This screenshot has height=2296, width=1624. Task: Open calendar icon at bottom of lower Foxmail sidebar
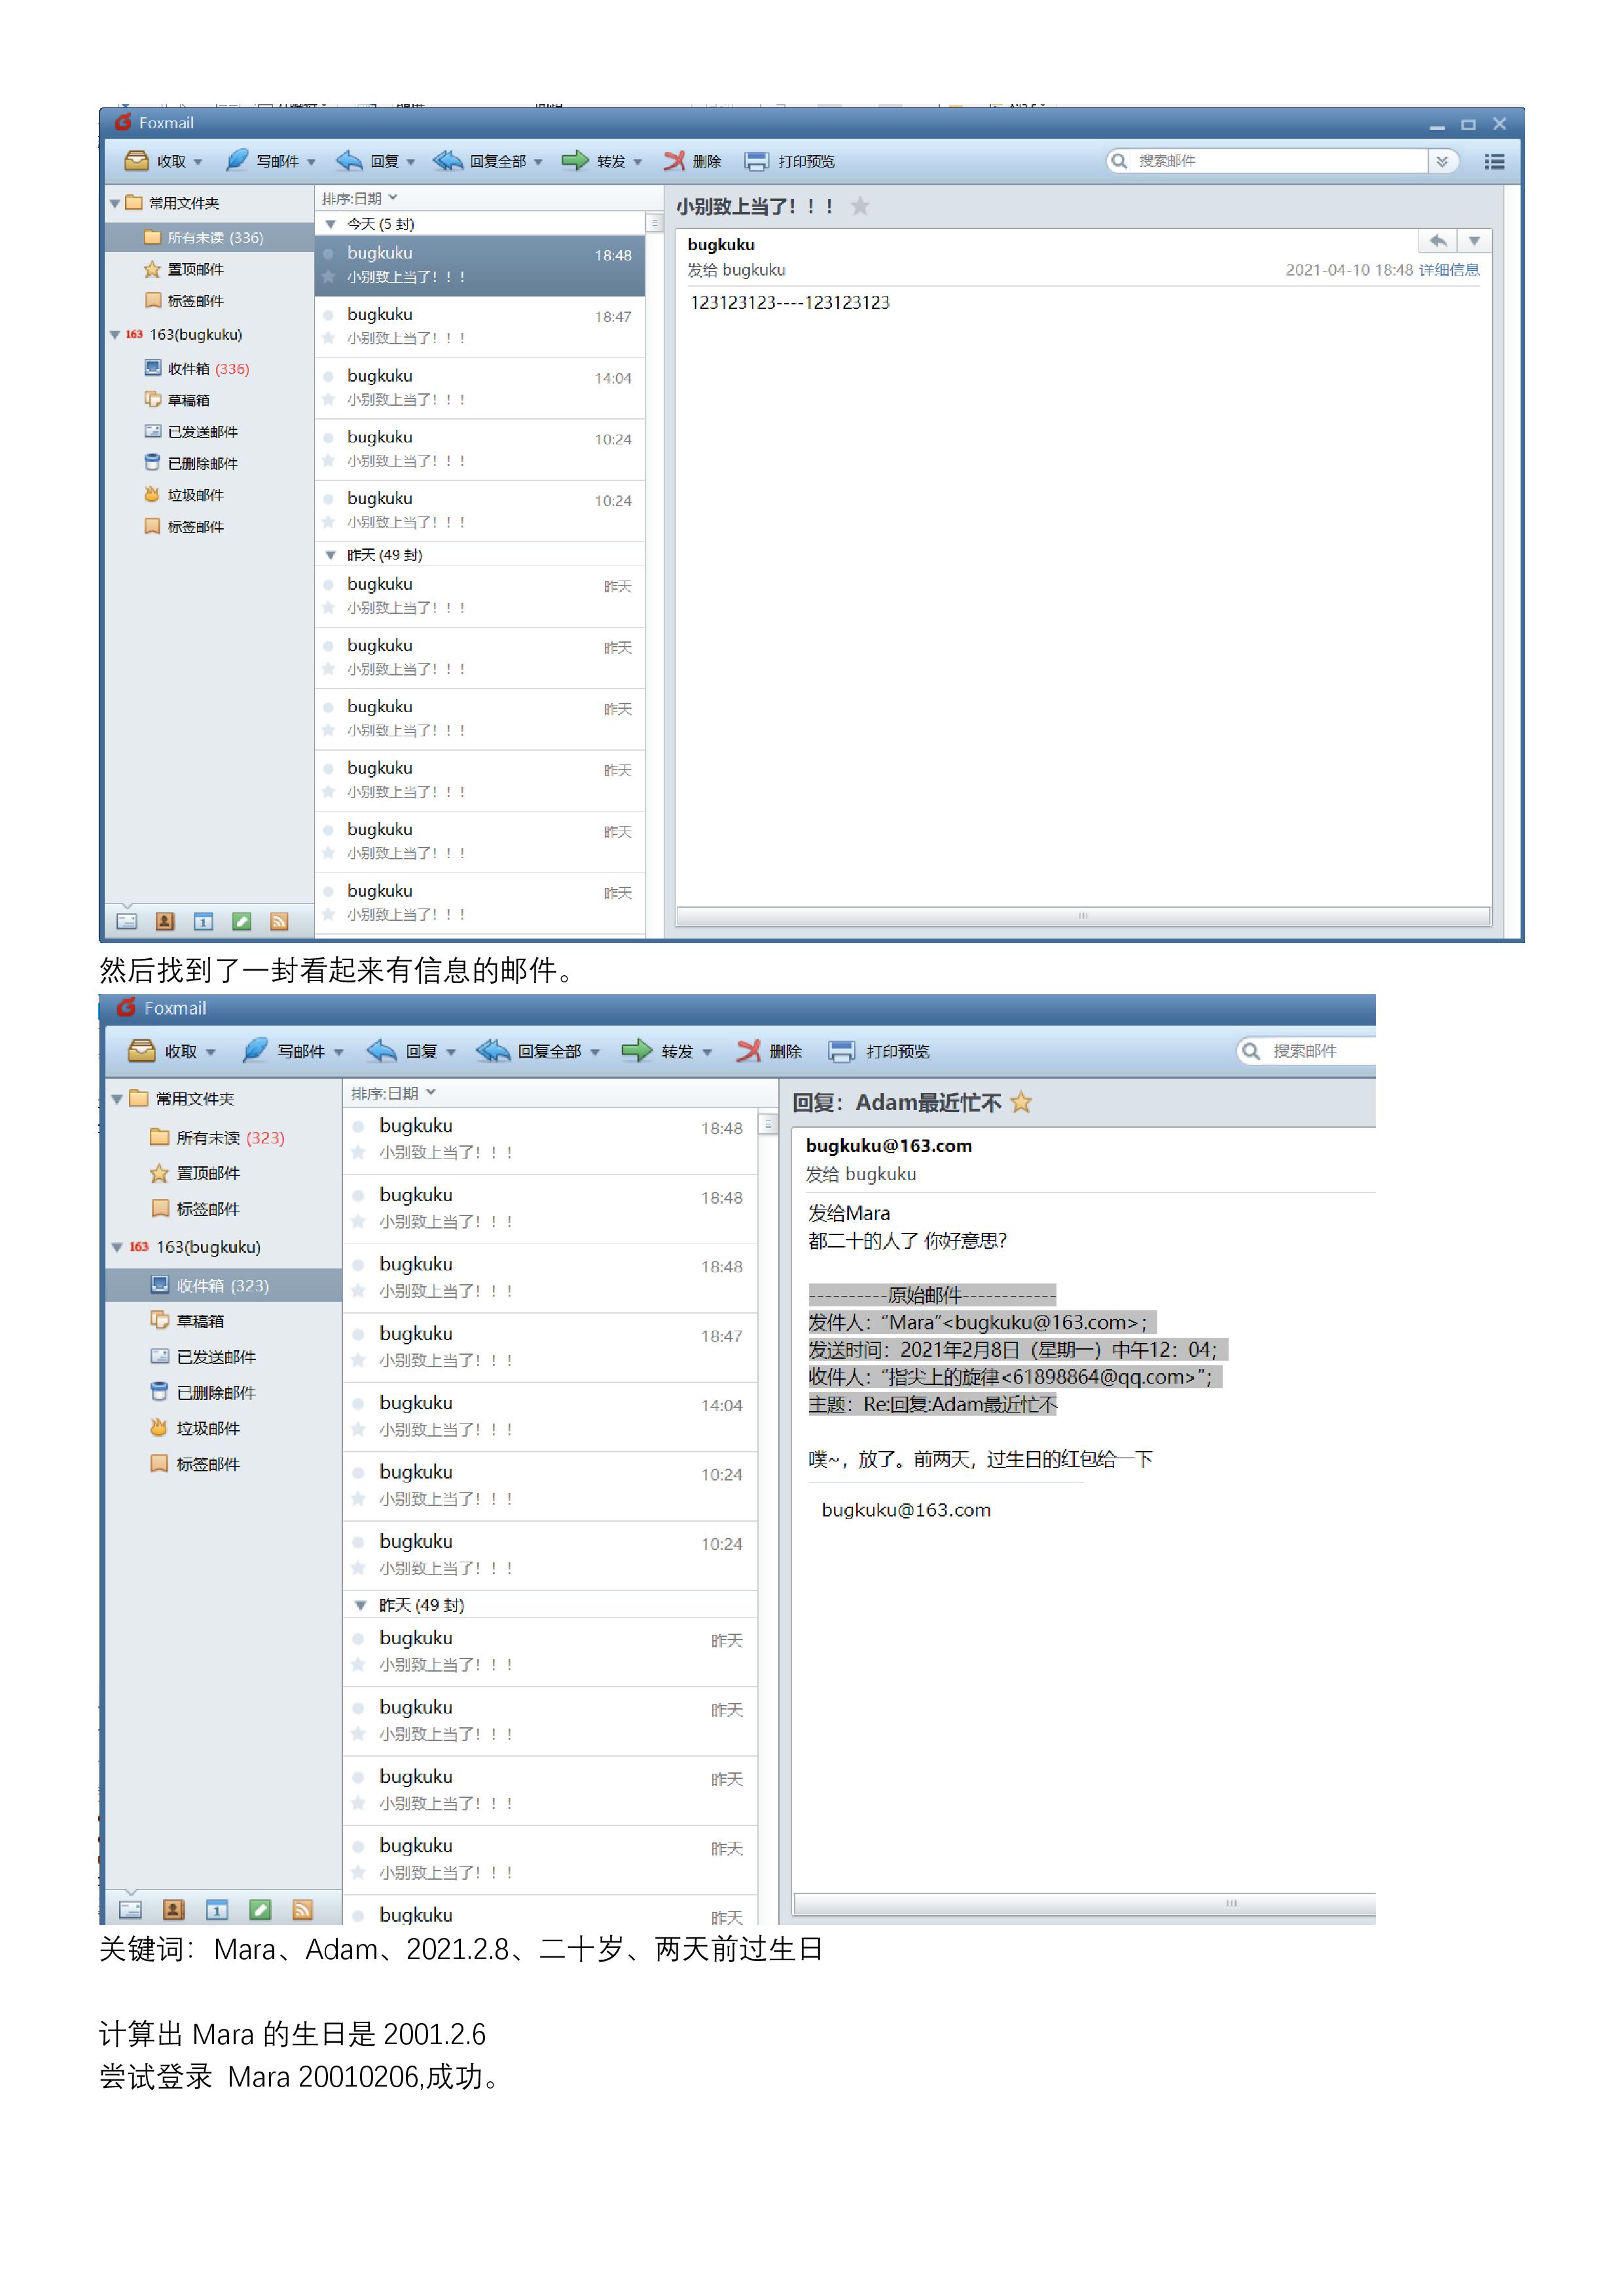[217, 1910]
